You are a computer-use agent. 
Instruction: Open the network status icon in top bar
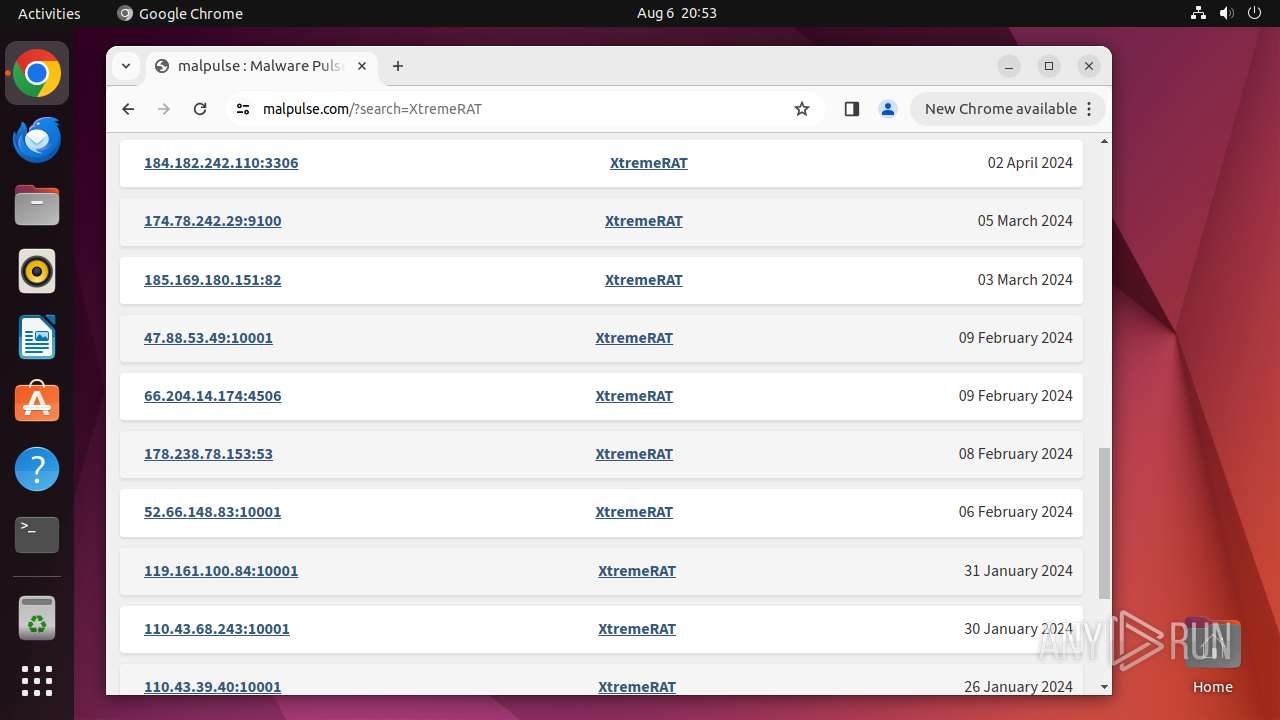click(1199, 13)
